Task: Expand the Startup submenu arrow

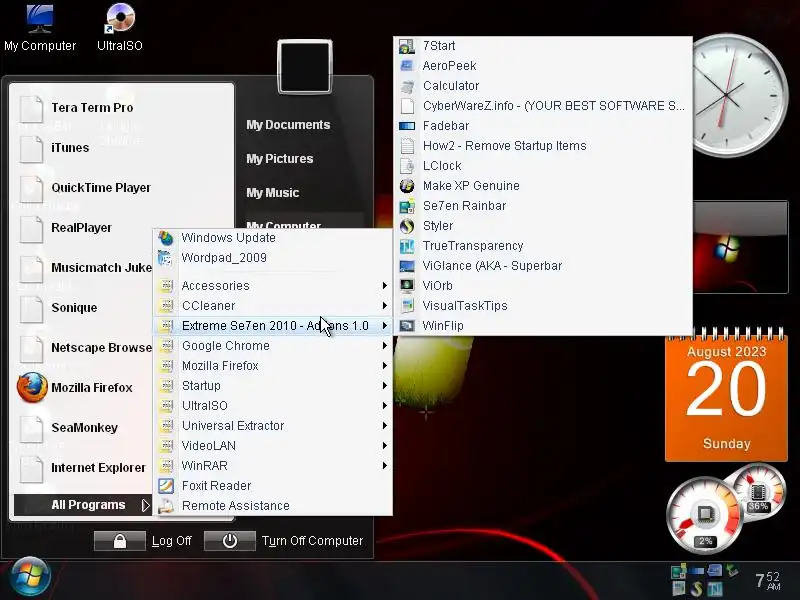Action: (x=385, y=386)
